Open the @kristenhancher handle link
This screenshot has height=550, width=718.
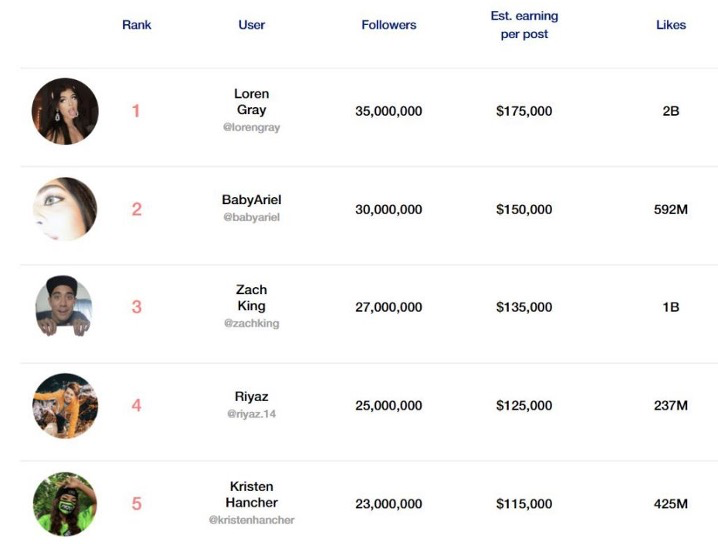point(252,521)
